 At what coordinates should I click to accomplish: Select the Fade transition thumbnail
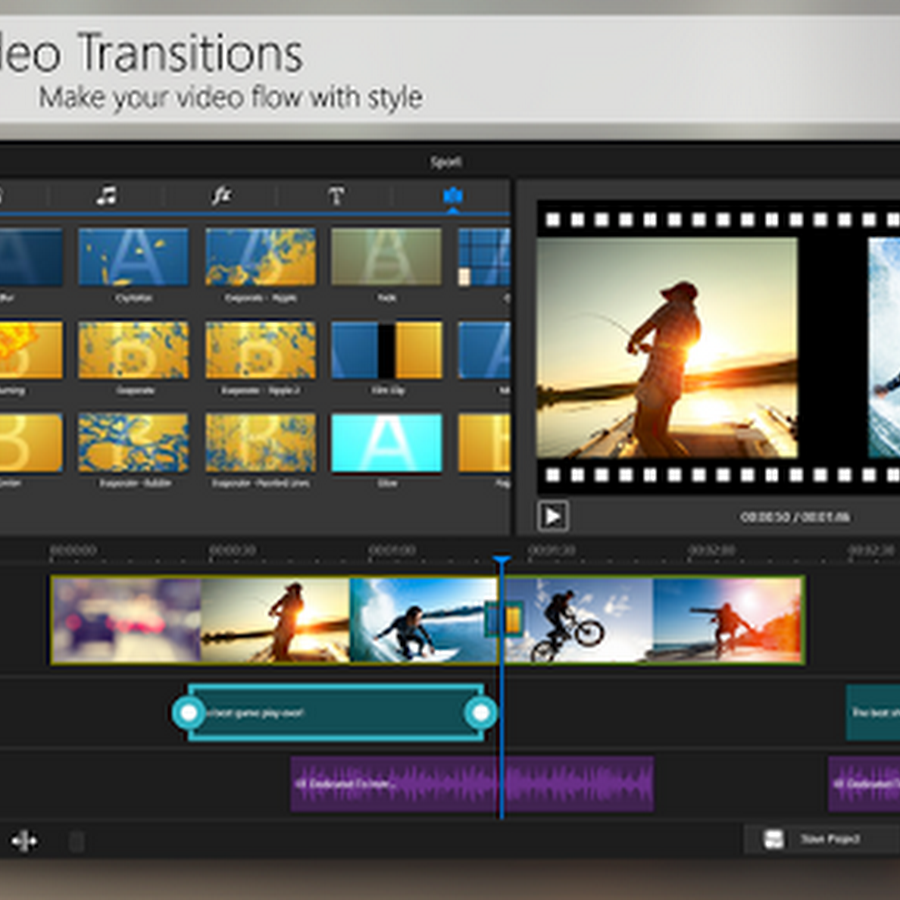386,257
